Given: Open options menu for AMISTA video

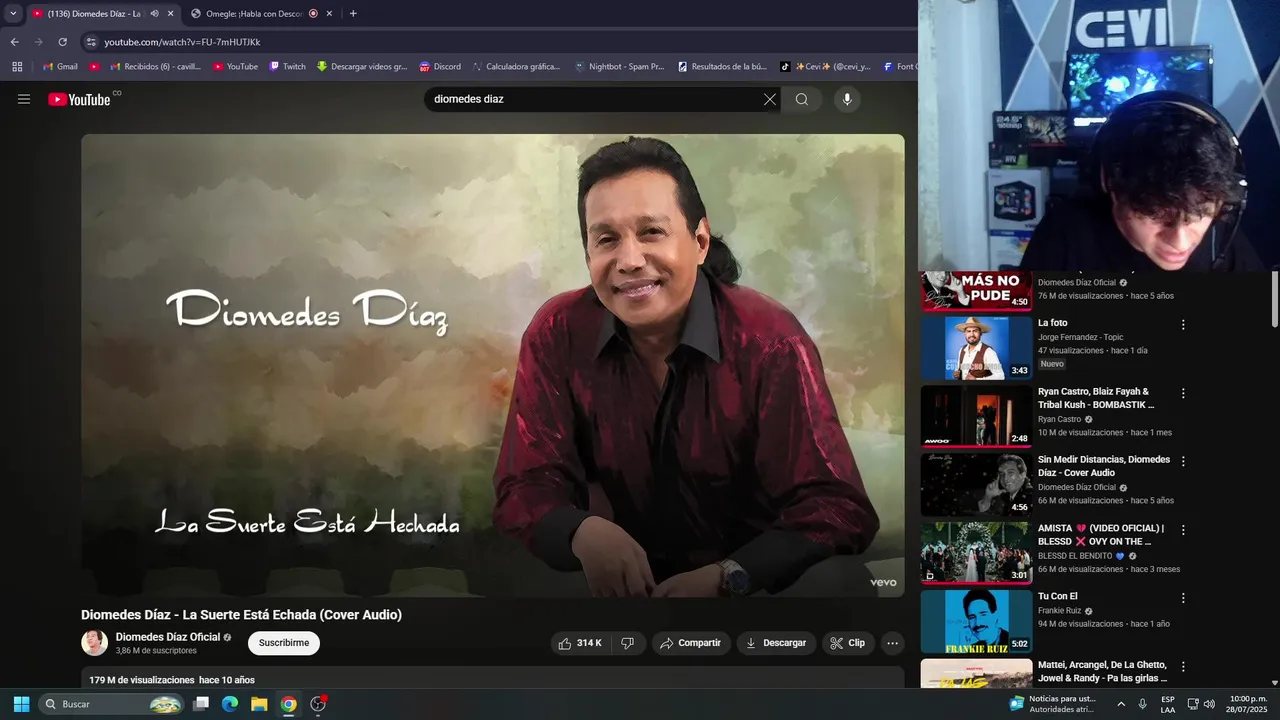Looking at the screenshot, I should click(1183, 530).
